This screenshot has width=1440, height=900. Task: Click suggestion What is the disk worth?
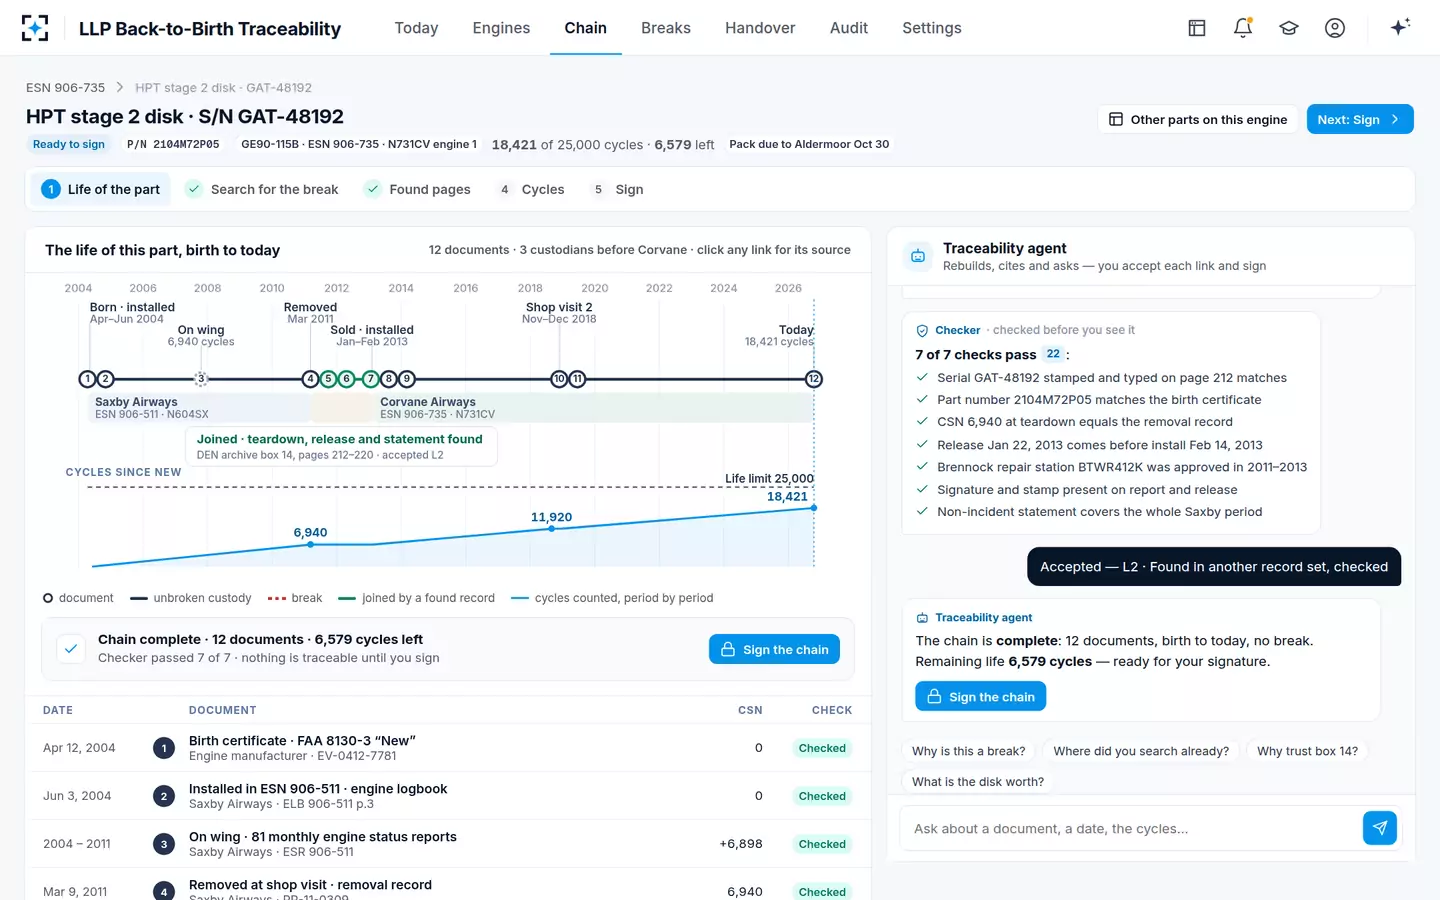click(x=978, y=782)
